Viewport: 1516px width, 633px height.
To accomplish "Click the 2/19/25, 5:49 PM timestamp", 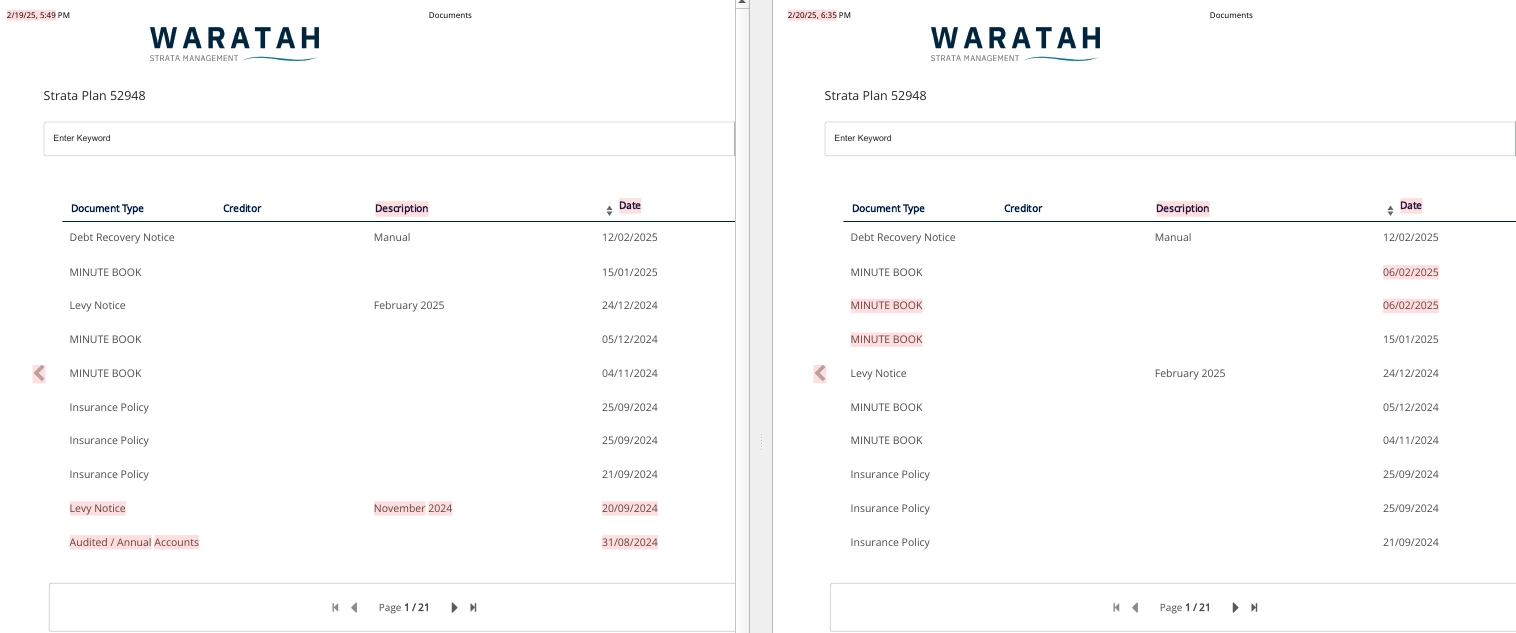I will click(x=38, y=15).
